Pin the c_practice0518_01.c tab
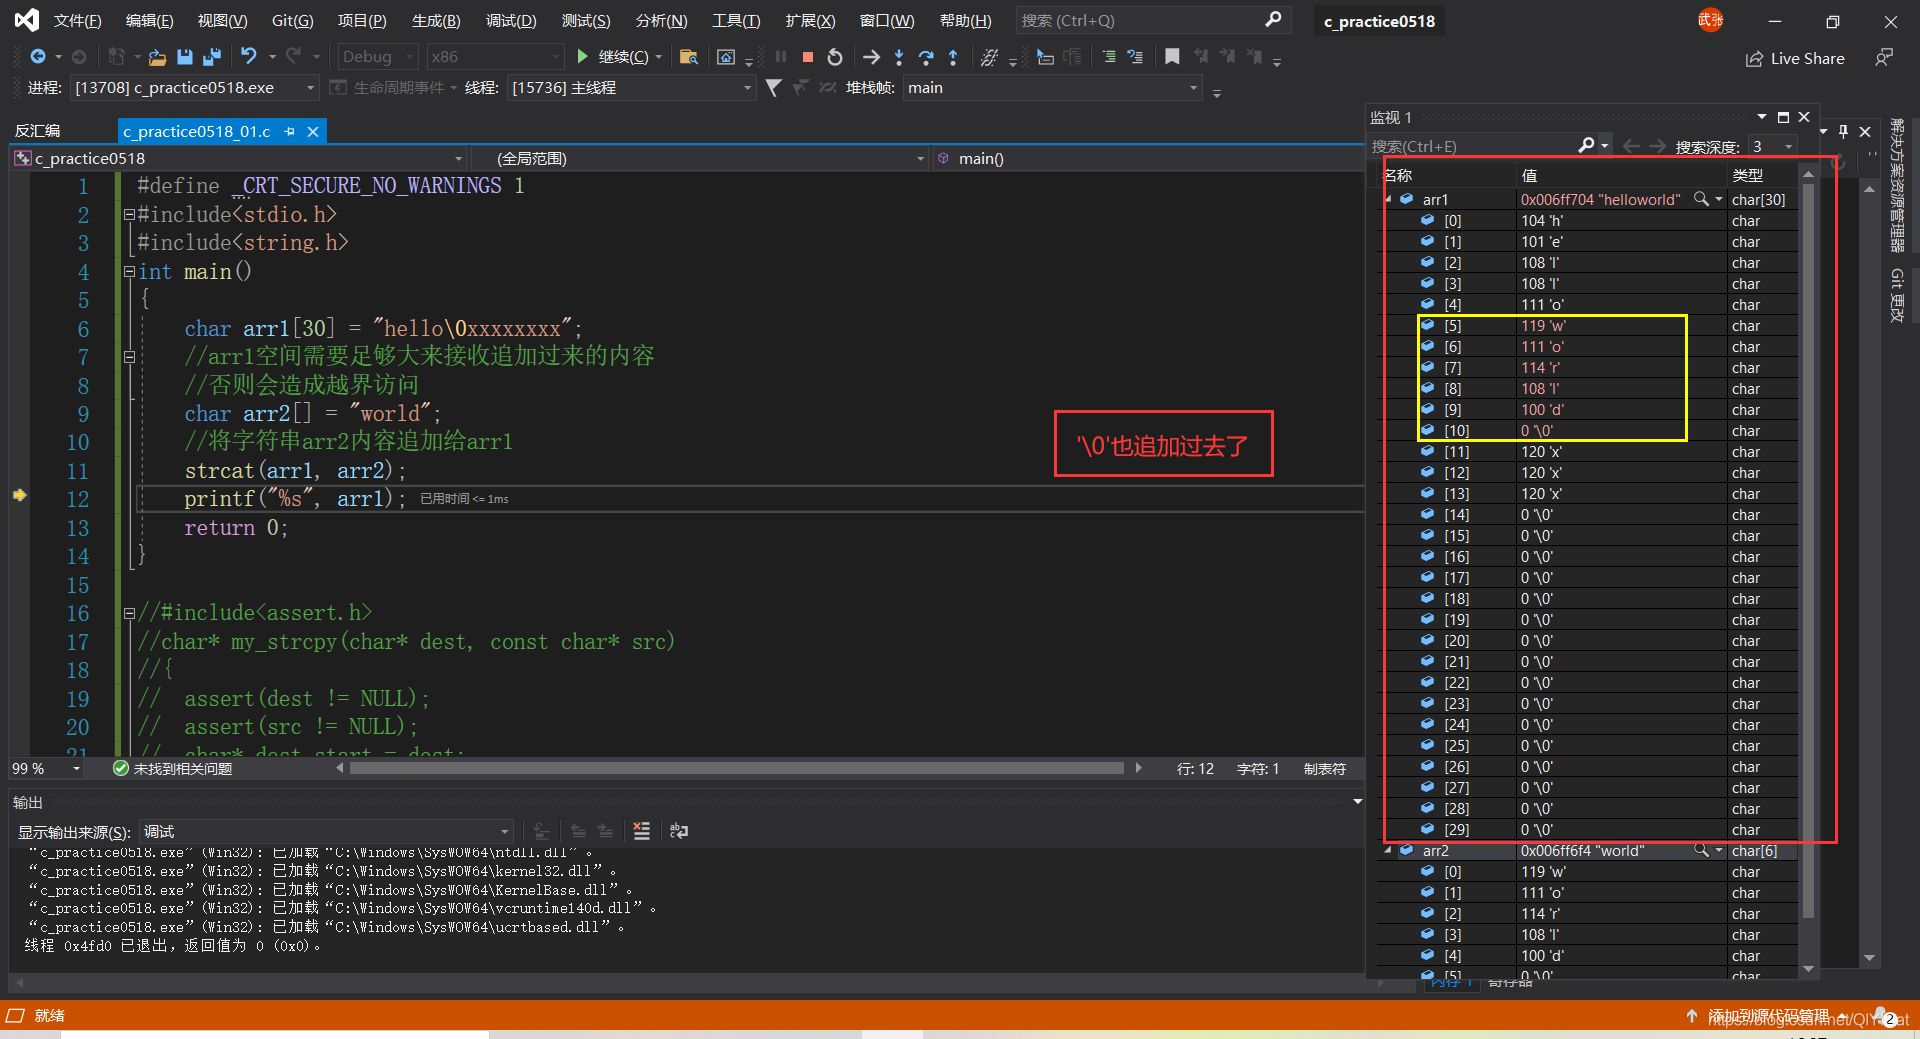The height and width of the screenshot is (1039, 1920). (x=290, y=132)
